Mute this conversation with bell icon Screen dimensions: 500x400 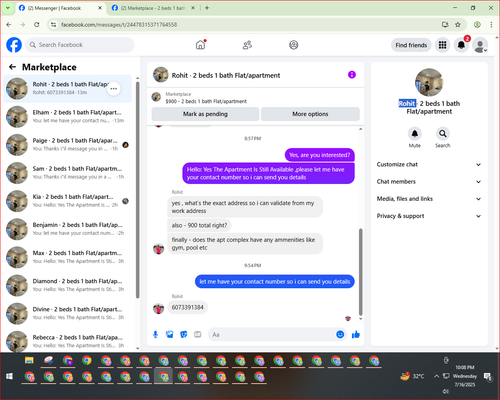click(x=415, y=134)
